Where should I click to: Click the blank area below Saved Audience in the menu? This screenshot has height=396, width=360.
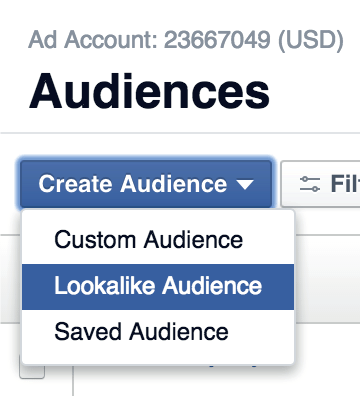[158, 359]
